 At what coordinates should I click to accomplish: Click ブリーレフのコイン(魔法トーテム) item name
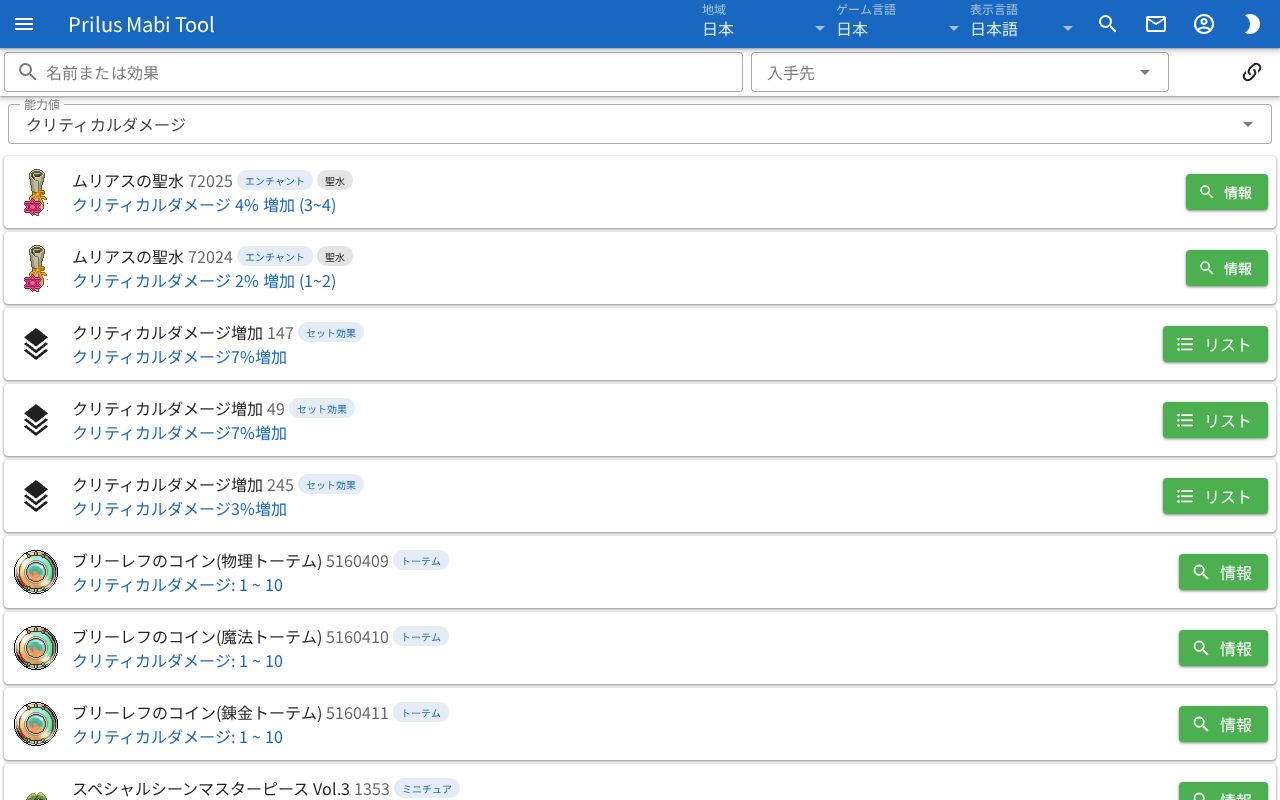197,637
